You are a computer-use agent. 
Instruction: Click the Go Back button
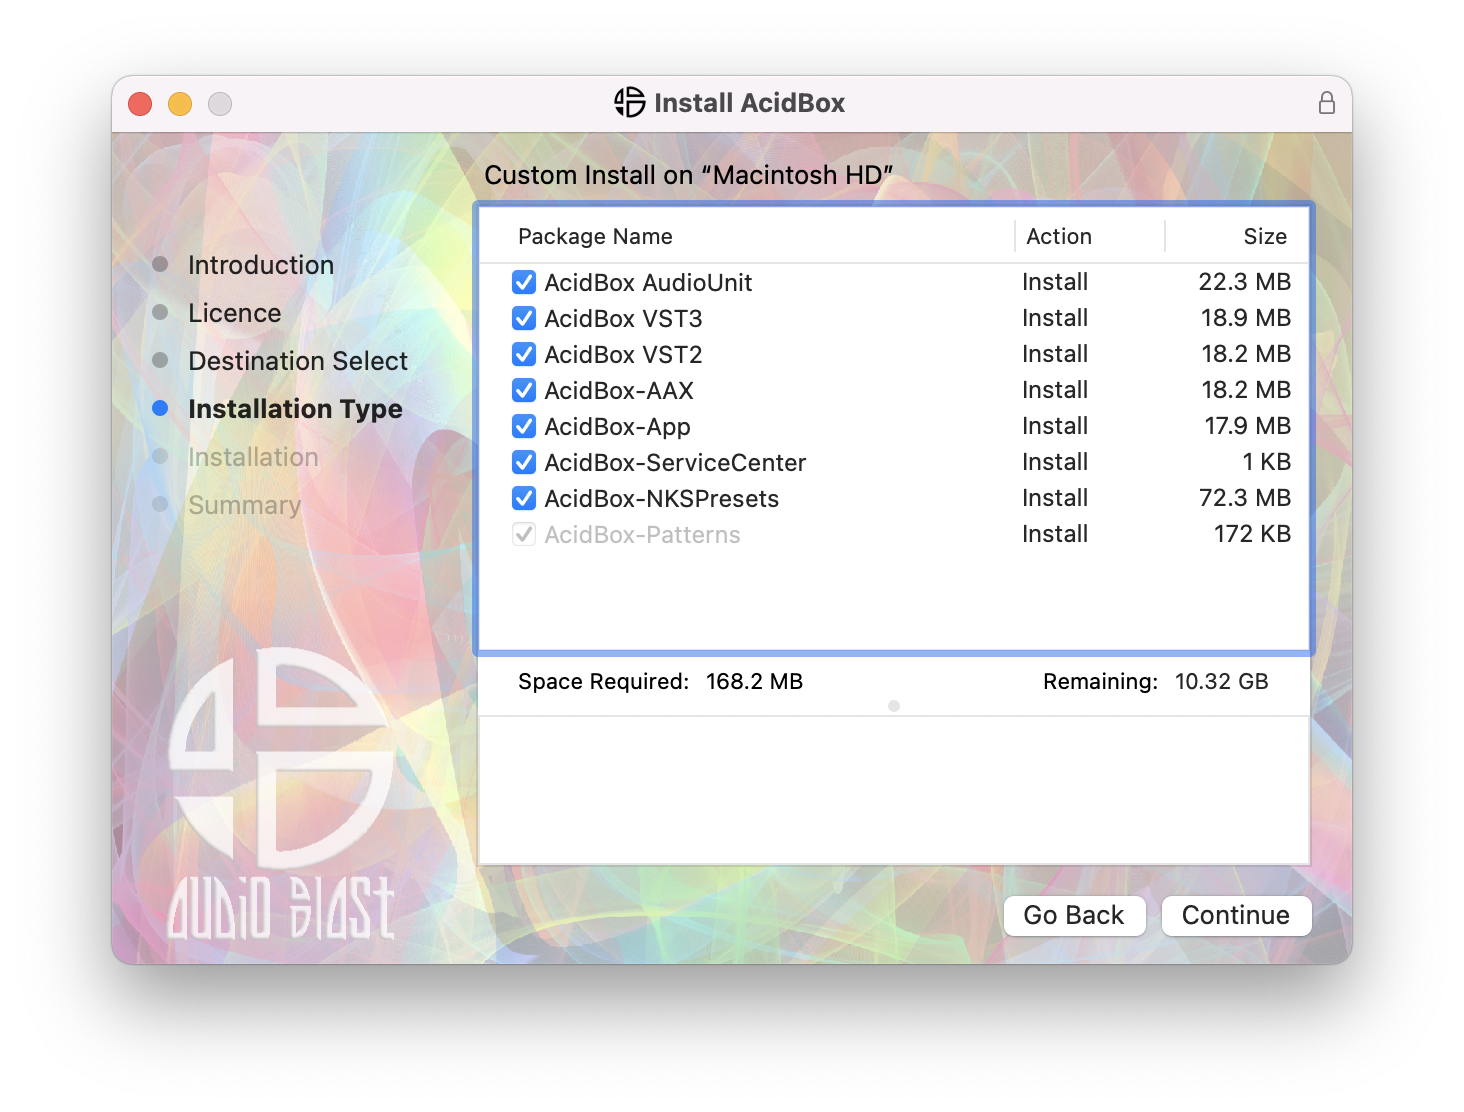pos(1074,915)
